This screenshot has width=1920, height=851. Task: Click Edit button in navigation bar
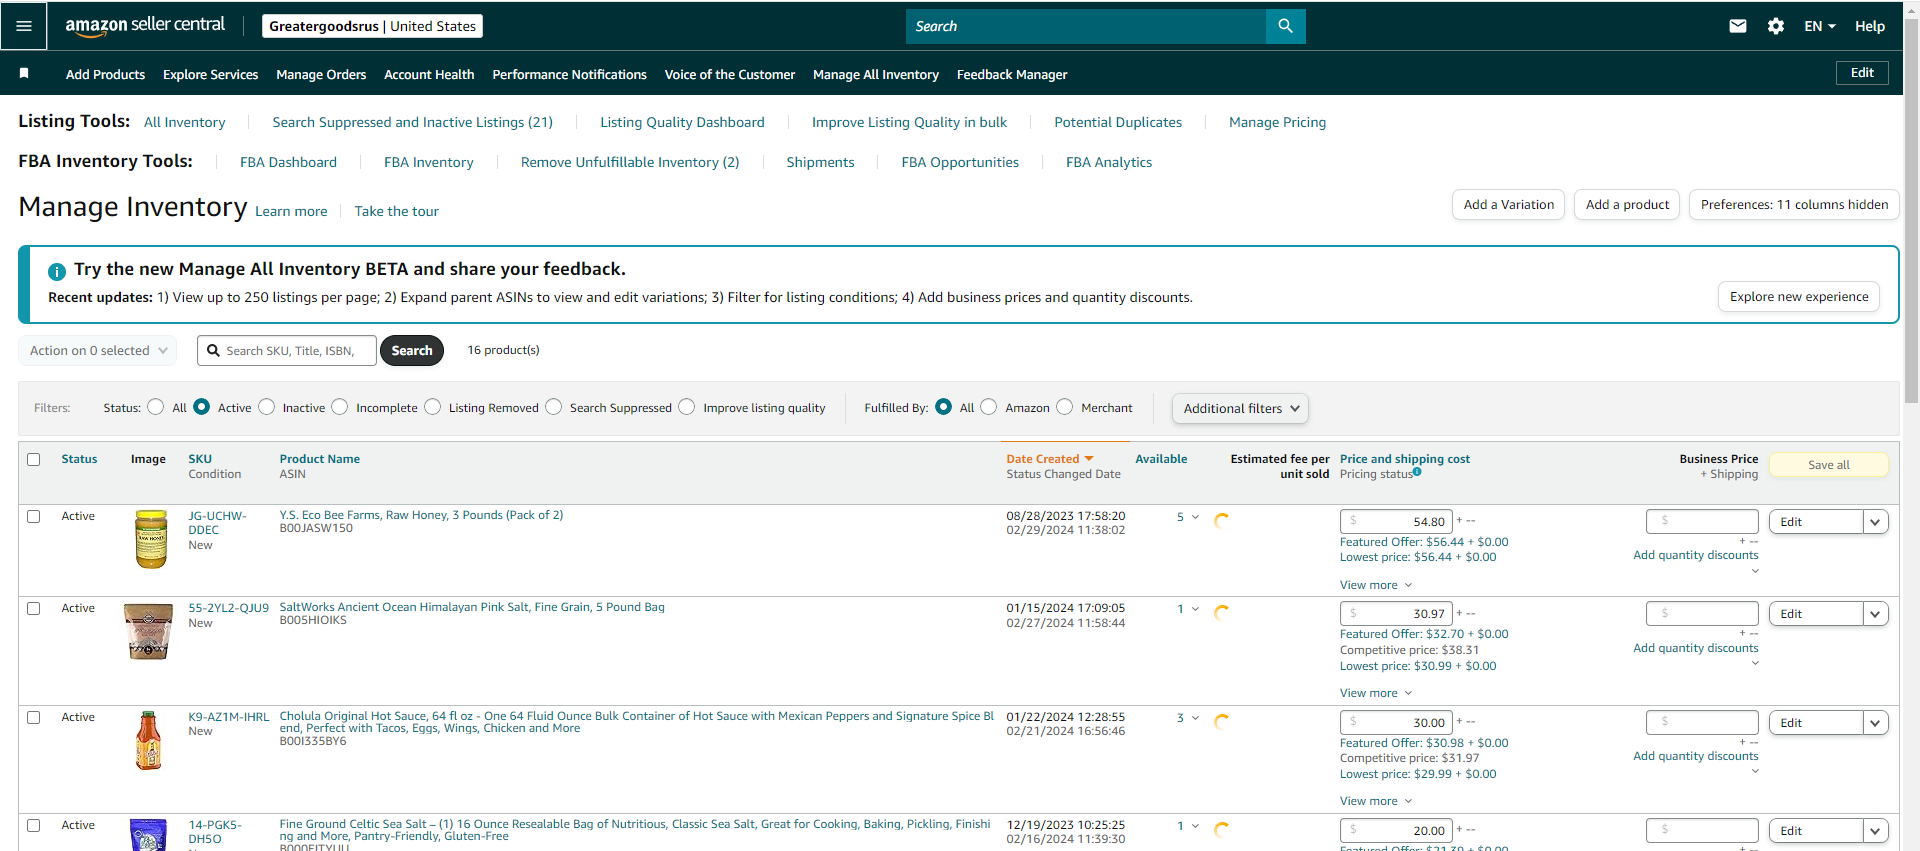pos(1862,73)
